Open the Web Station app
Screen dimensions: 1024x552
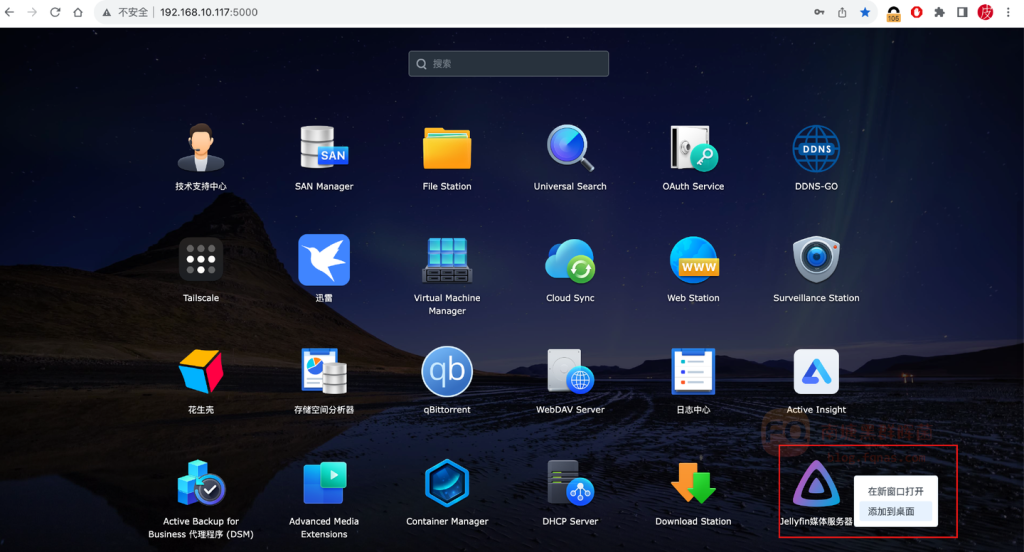click(x=693, y=261)
